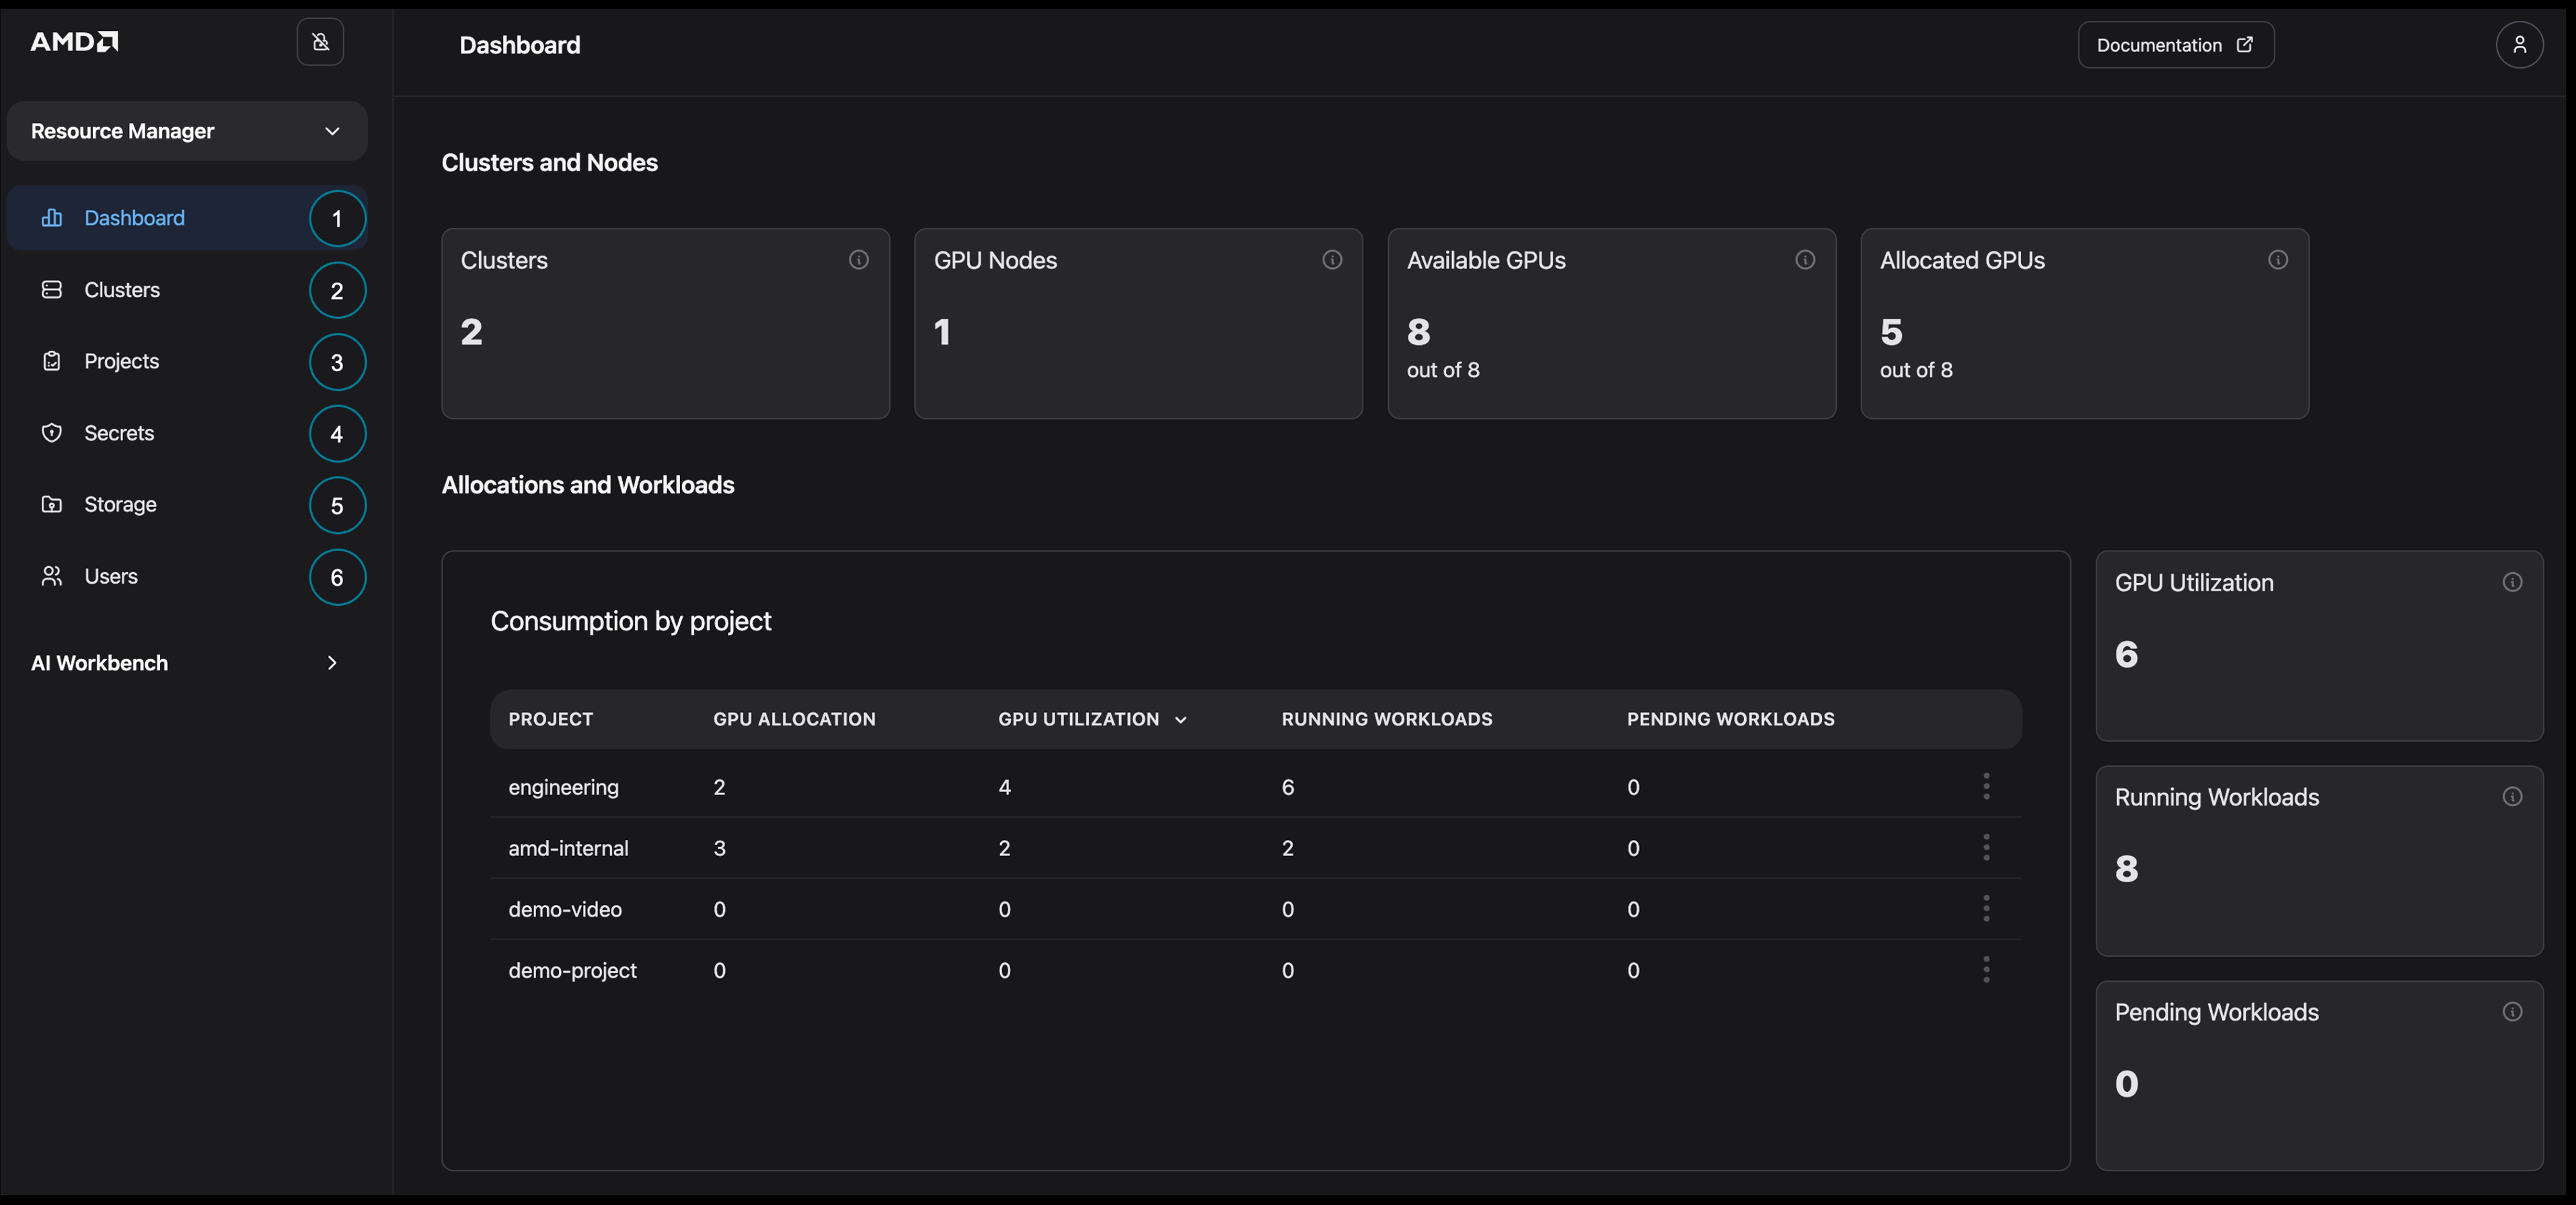Click the notifications bell-off icon in sidebar header
Image resolution: width=2576 pixels, height=1205 pixels.
(x=320, y=42)
